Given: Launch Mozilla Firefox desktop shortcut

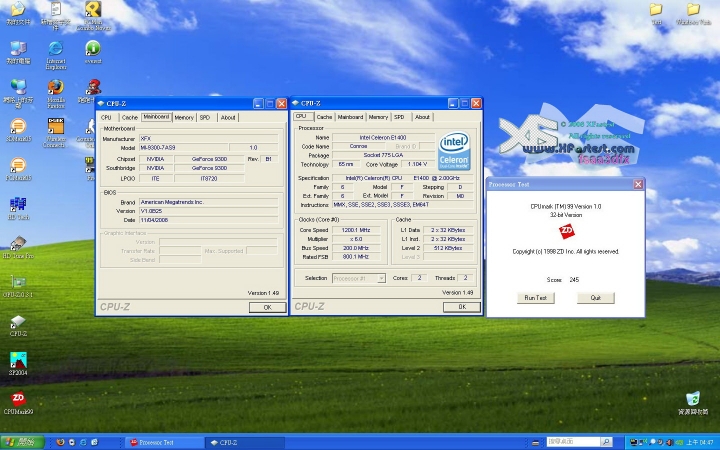Looking at the screenshot, I should [56, 93].
